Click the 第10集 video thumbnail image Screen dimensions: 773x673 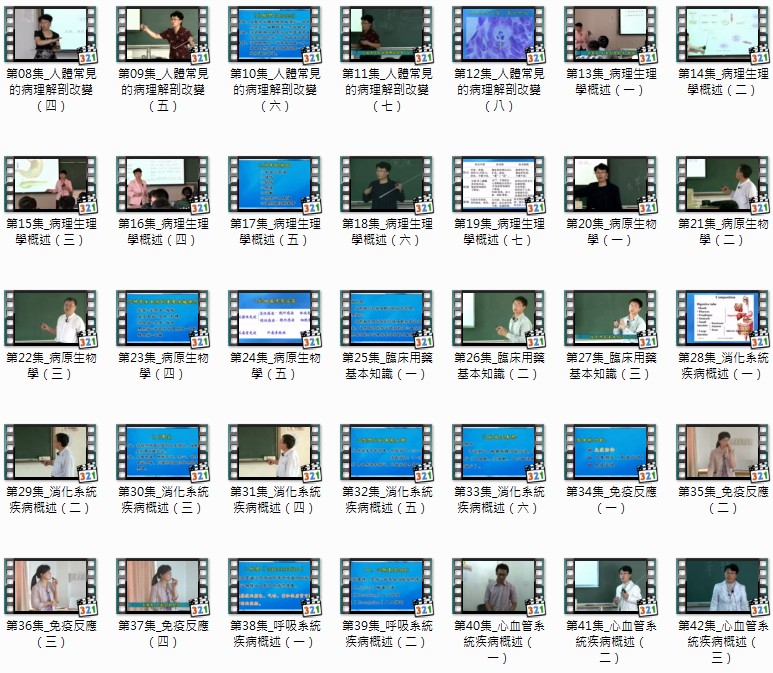coord(274,35)
